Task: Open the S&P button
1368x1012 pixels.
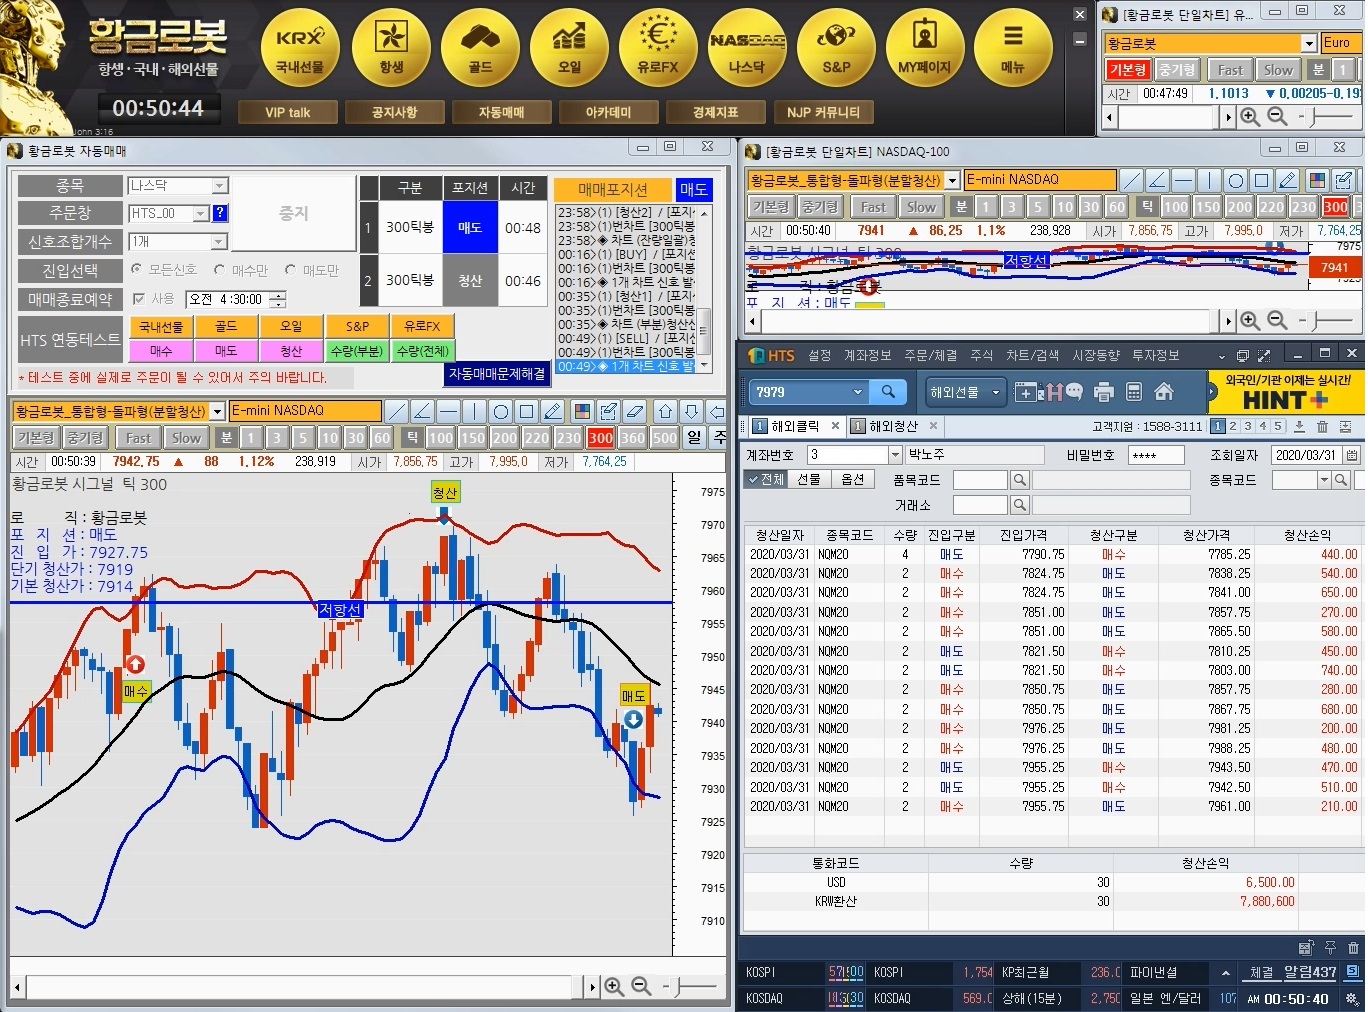Action: click(836, 48)
